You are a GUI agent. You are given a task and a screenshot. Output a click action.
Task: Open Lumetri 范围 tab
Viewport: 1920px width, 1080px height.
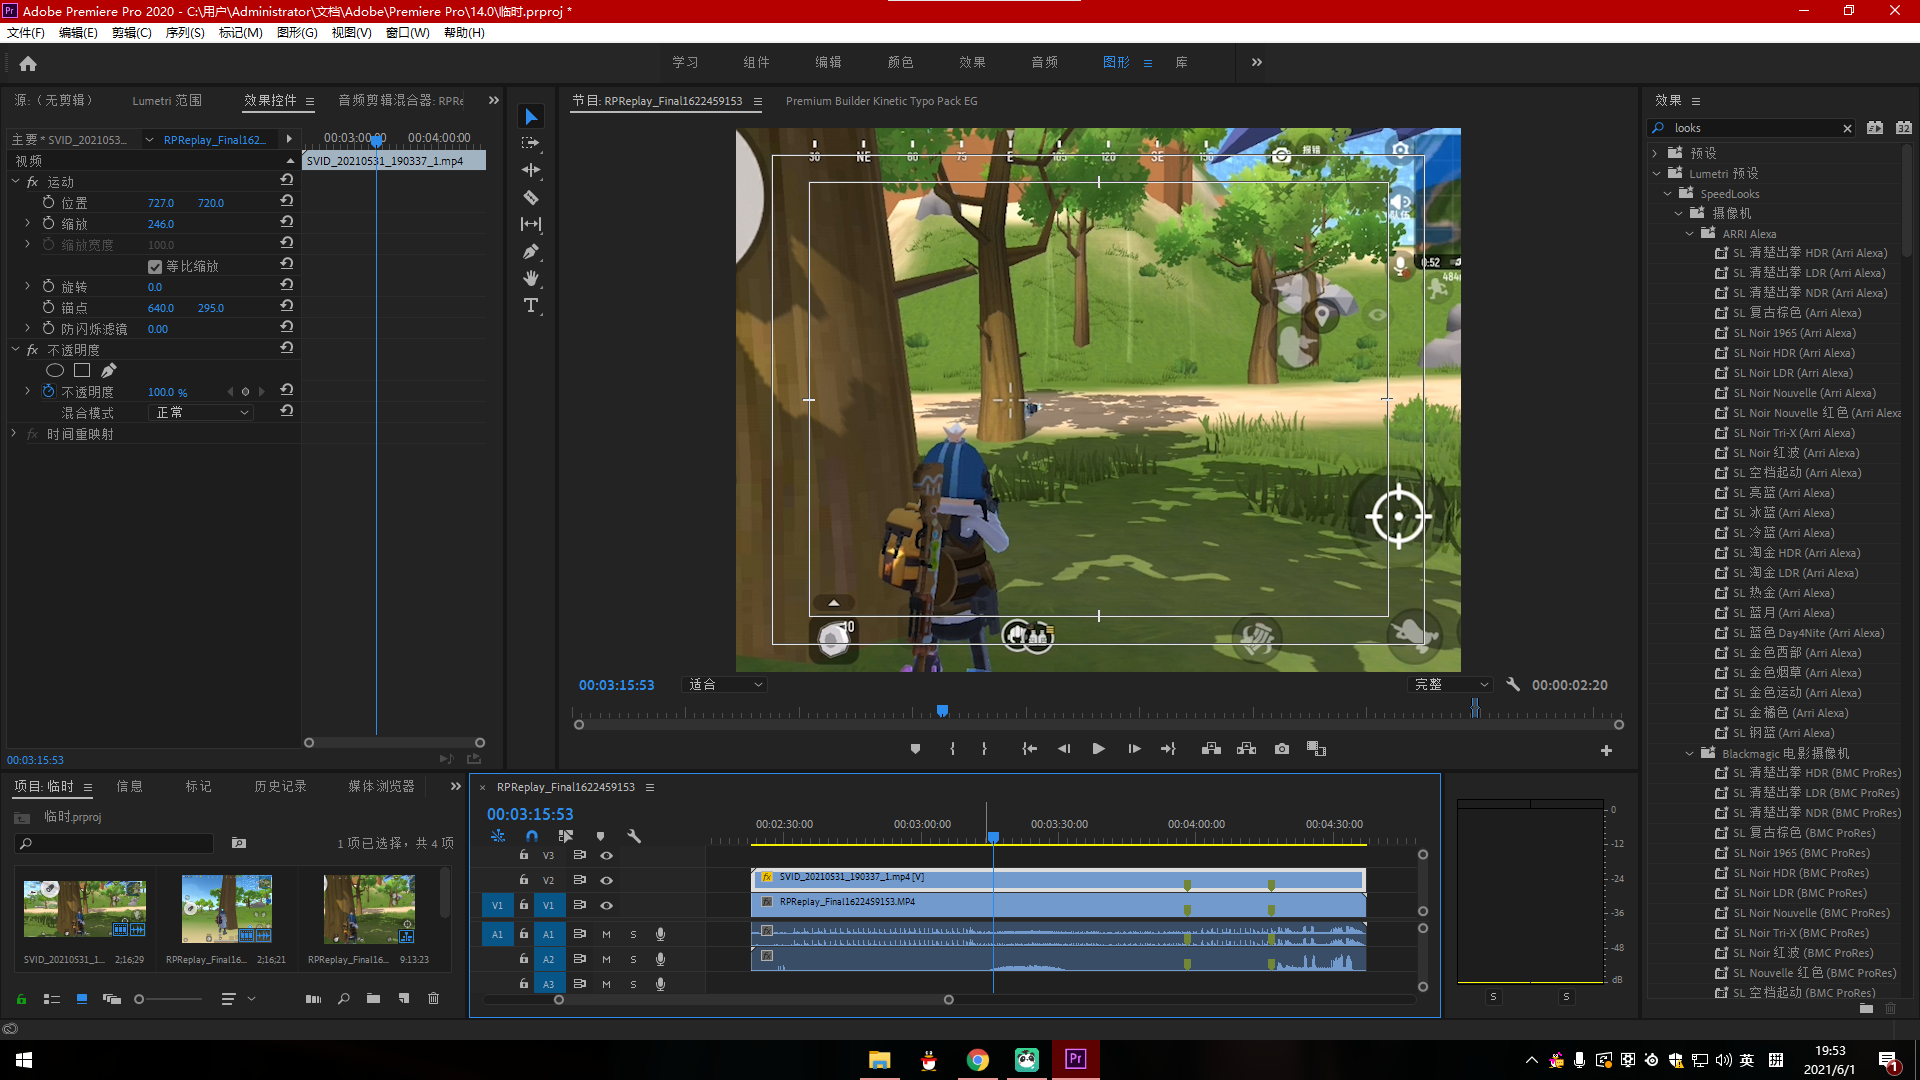point(166,100)
